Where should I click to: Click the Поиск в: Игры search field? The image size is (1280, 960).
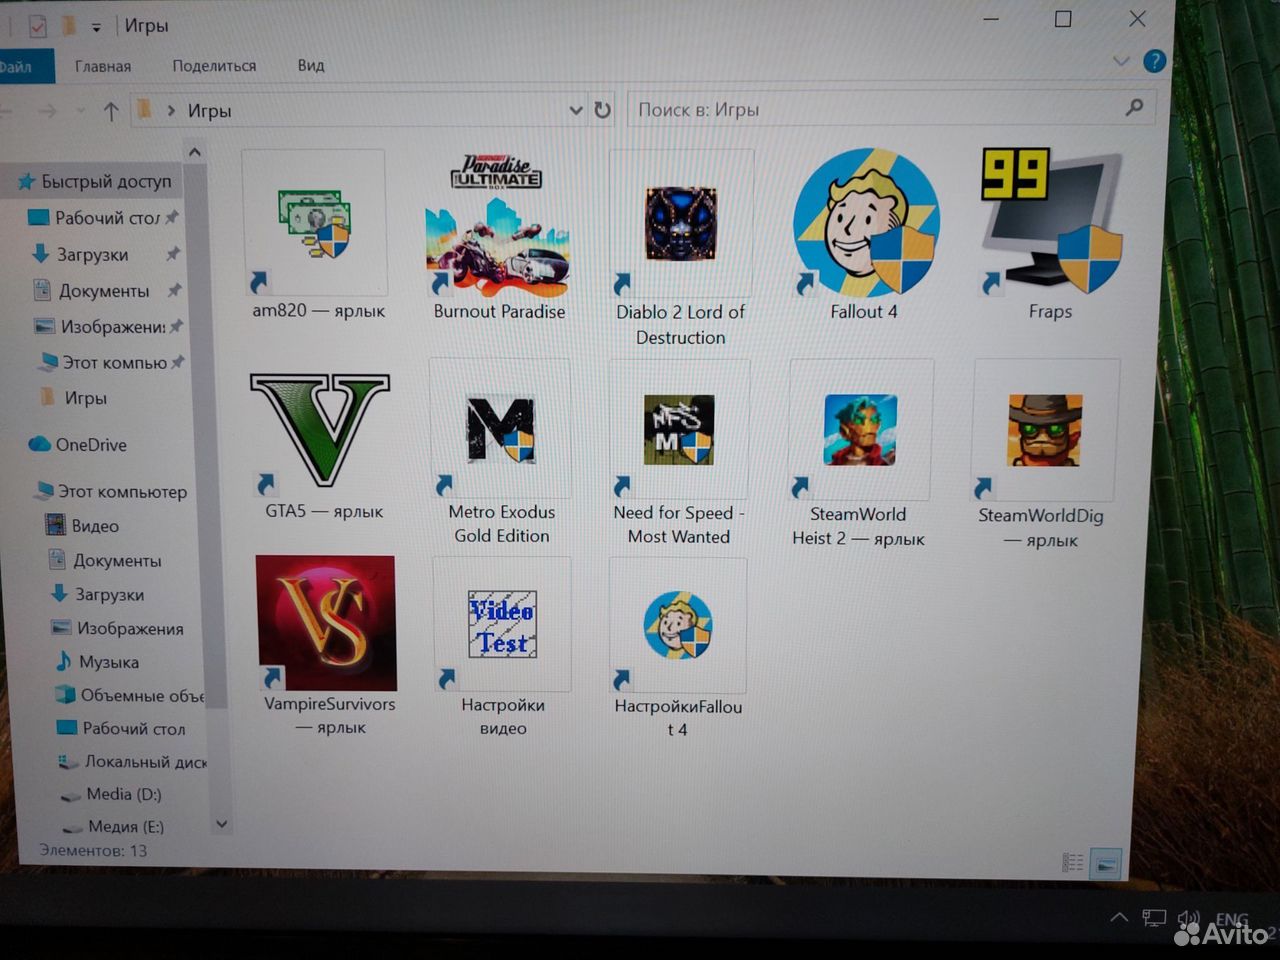(x=890, y=109)
